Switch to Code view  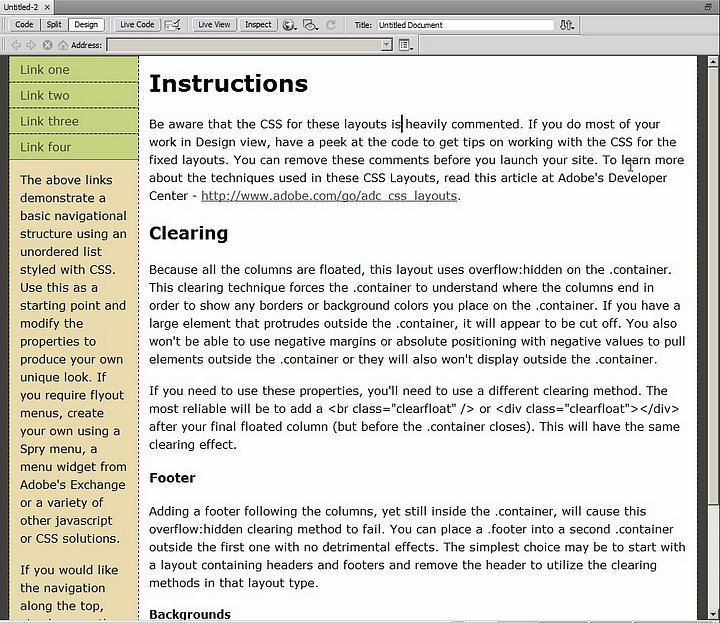pos(24,25)
